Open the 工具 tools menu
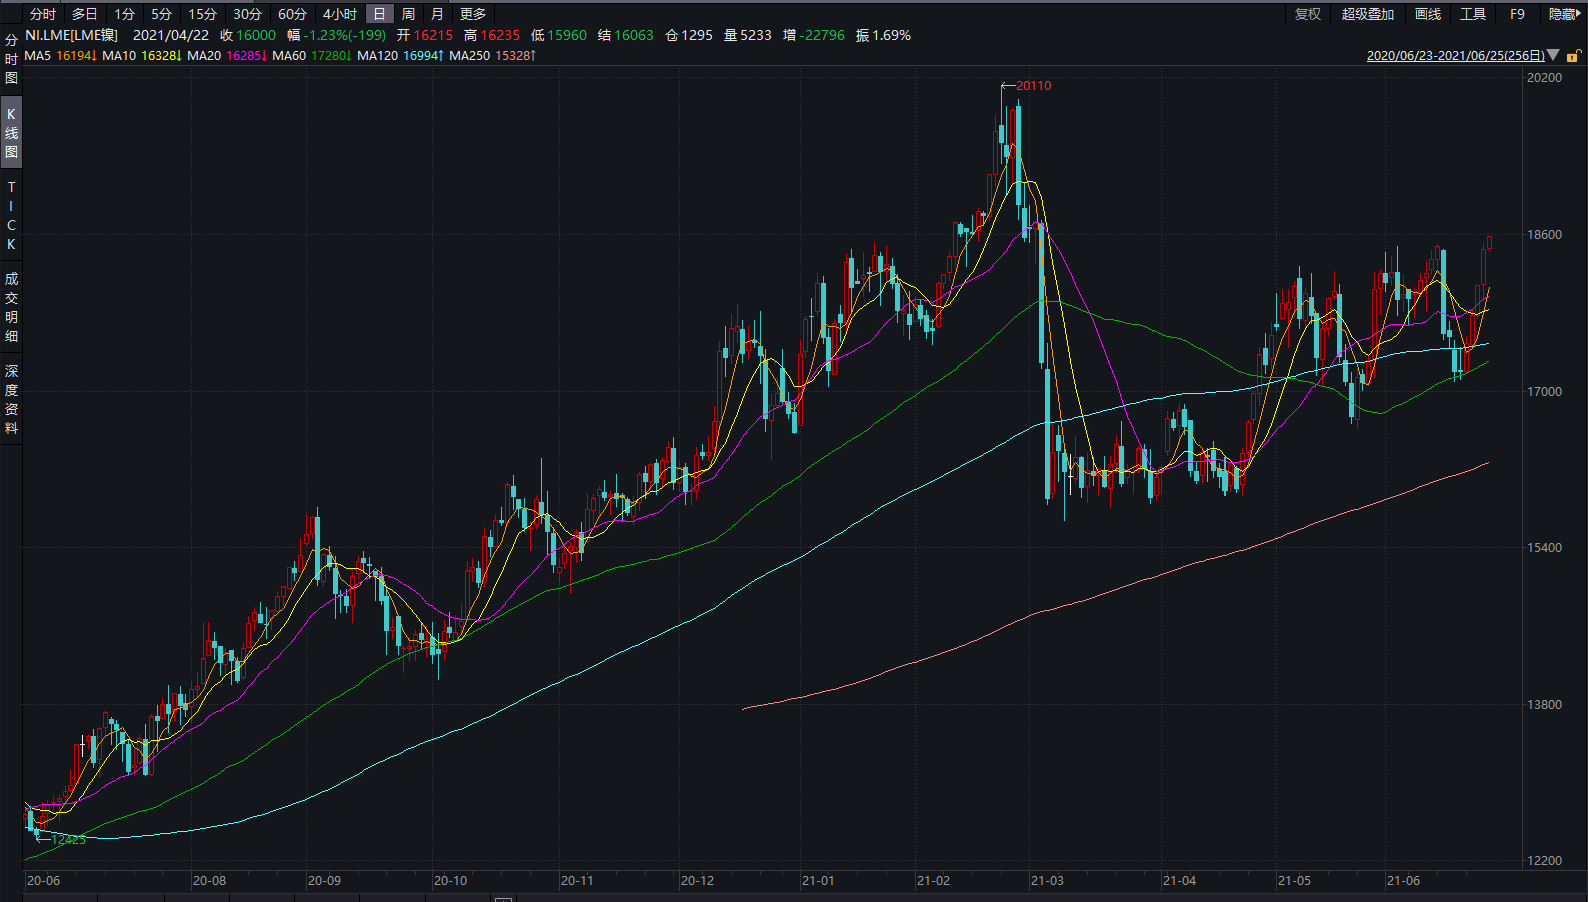The height and width of the screenshot is (902, 1588). coord(1473,14)
